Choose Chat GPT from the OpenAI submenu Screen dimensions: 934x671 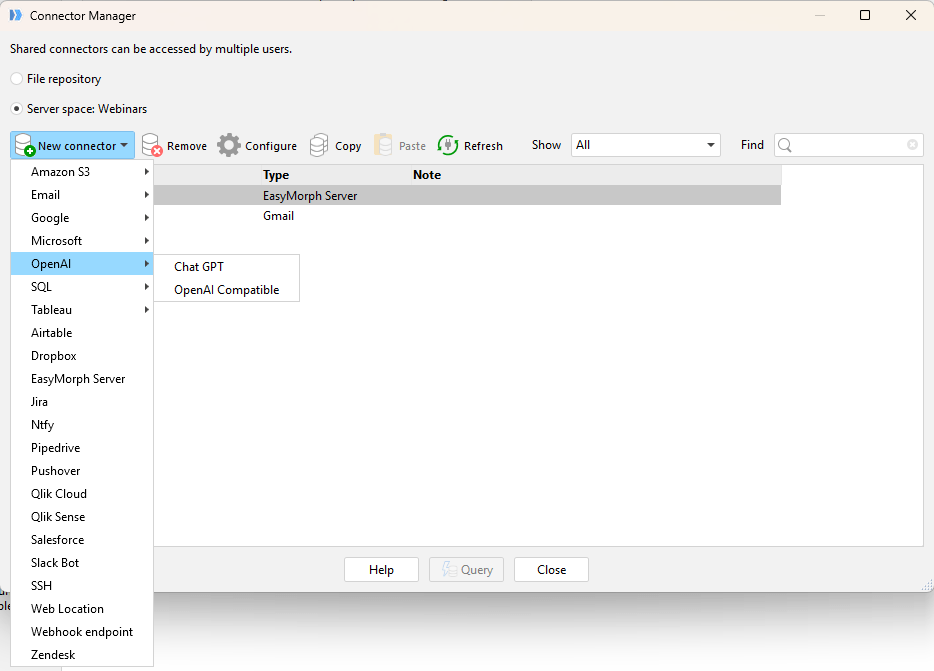tap(226, 267)
